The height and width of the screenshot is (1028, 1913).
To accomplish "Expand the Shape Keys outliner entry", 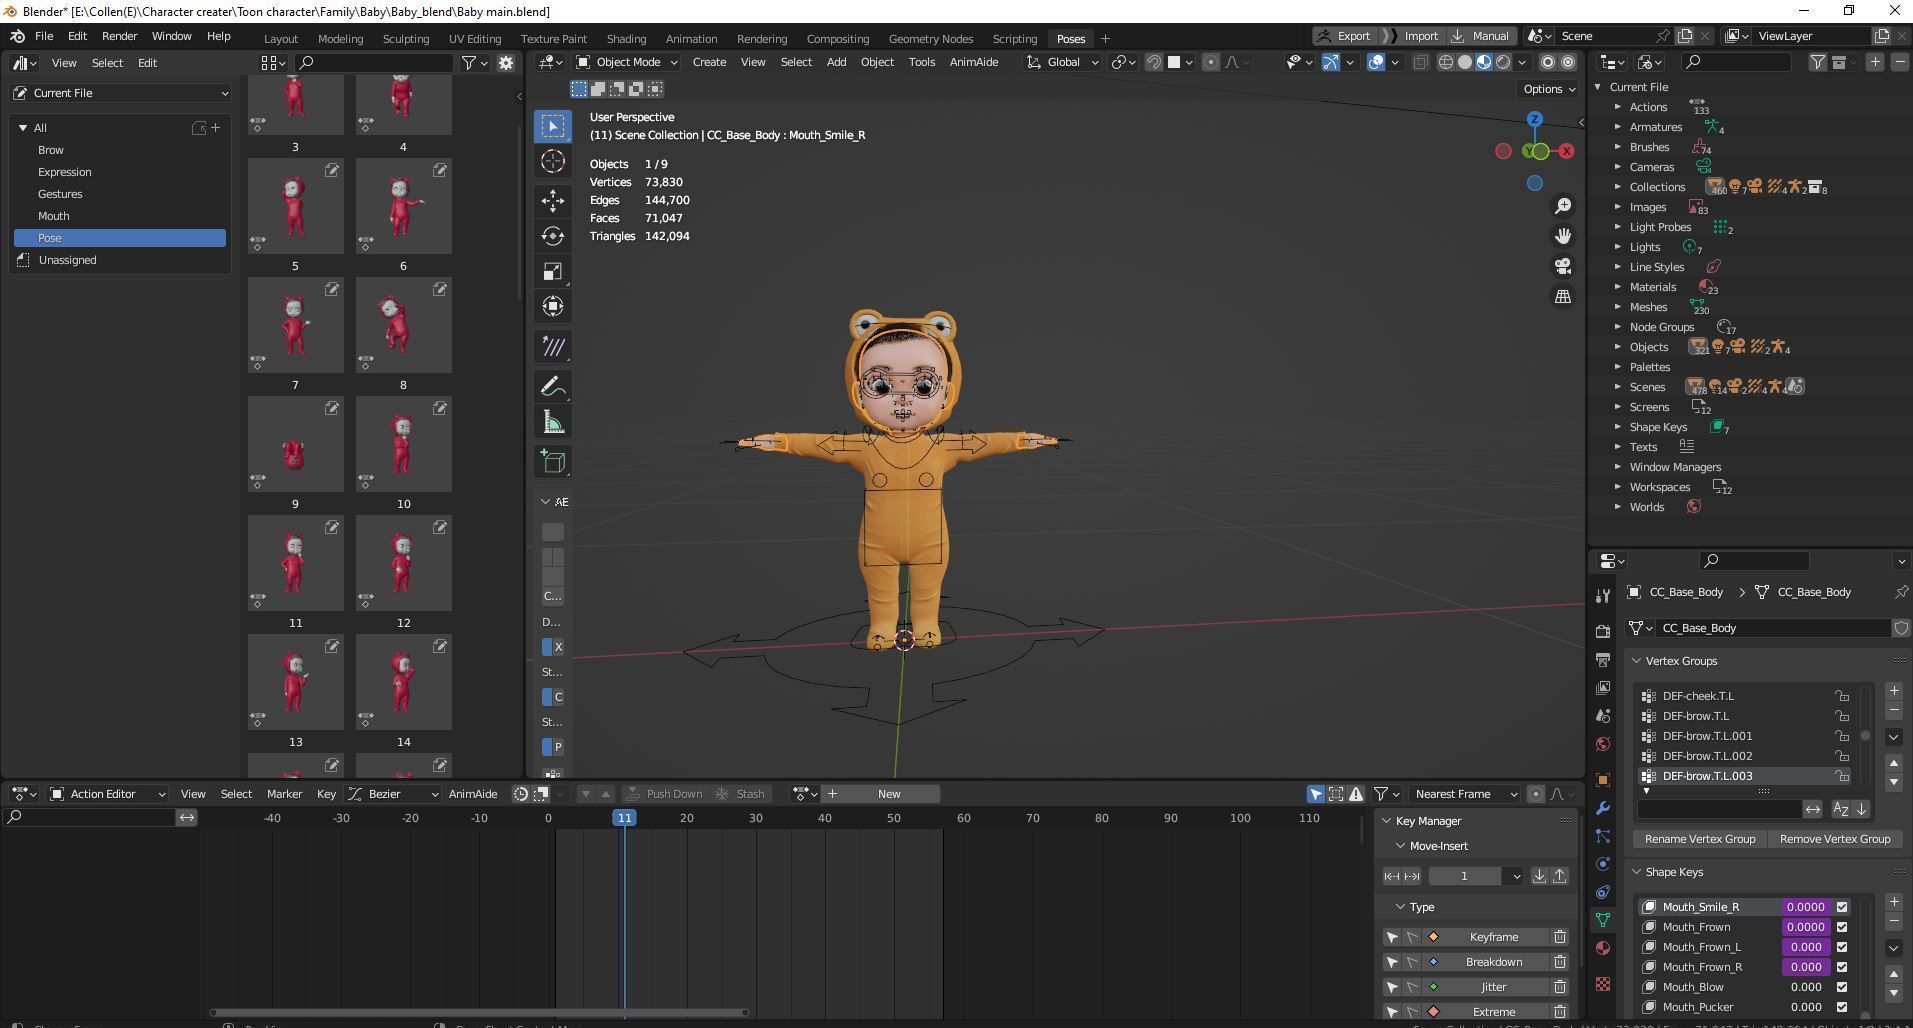I will tap(1617, 427).
